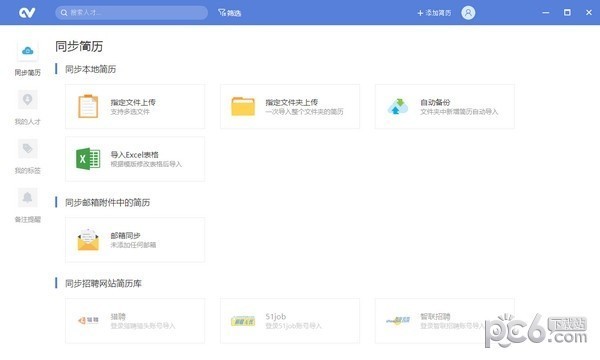Screen dimensions: 600x360
Task: Choose the 自动备份 card title
Action: coord(435,102)
